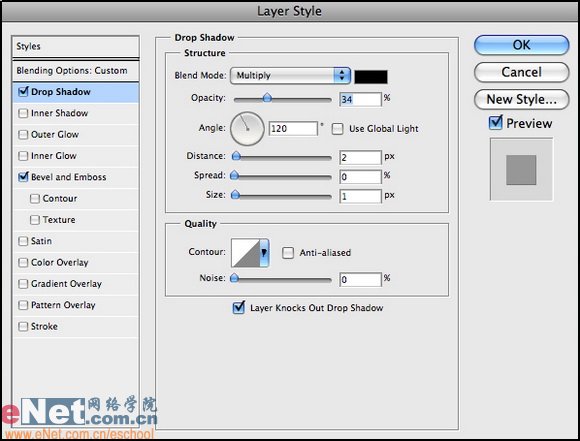Click the Distance value field
Image resolution: width=580 pixels, height=441 pixels.
coord(360,157)
